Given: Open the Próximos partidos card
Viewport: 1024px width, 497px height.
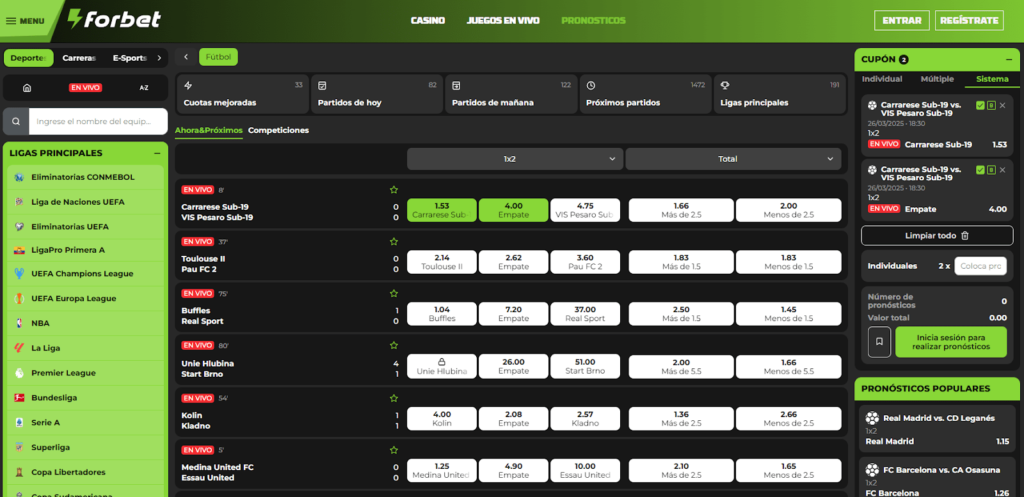Looking at the screenshot, I should tap(645, 94).
